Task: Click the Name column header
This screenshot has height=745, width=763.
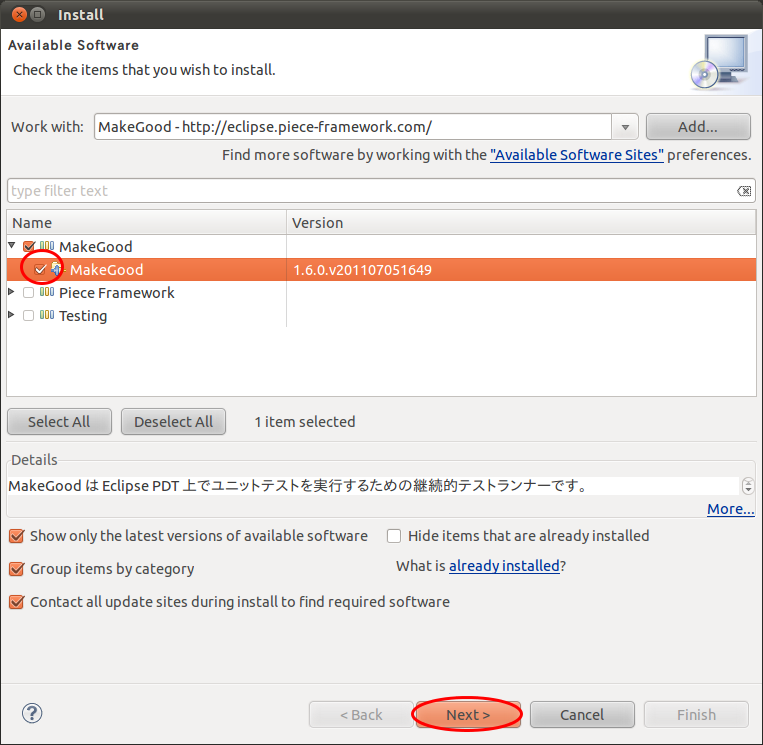Action: pos(146,223)
